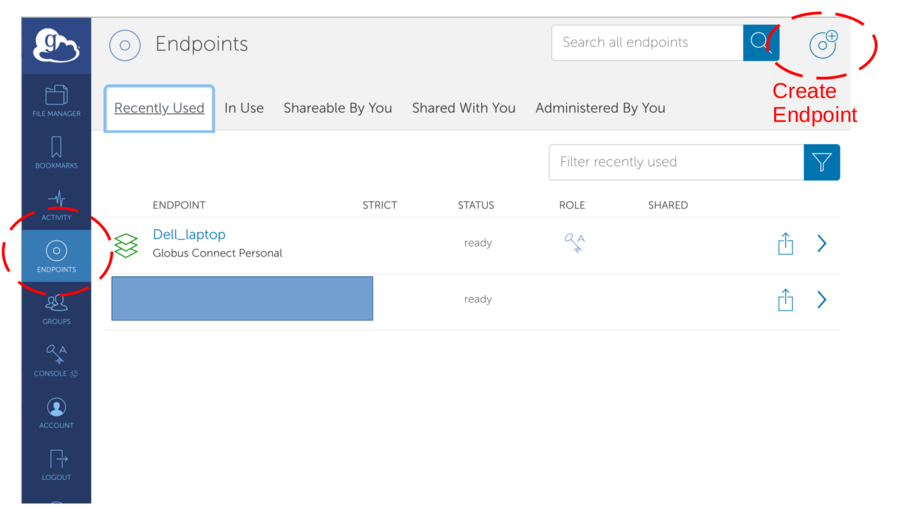
Task: Open the Activity sidebar item
Action: 56,203
